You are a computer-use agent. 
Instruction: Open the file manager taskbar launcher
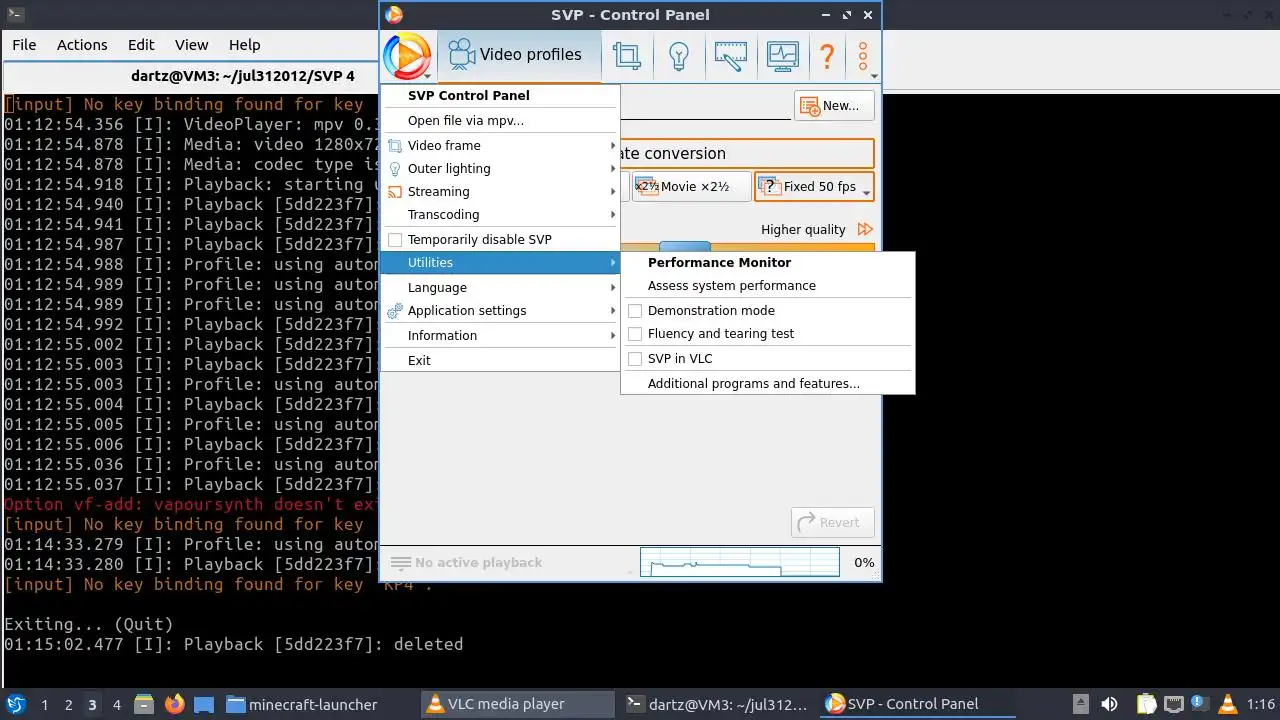(143, 704)
